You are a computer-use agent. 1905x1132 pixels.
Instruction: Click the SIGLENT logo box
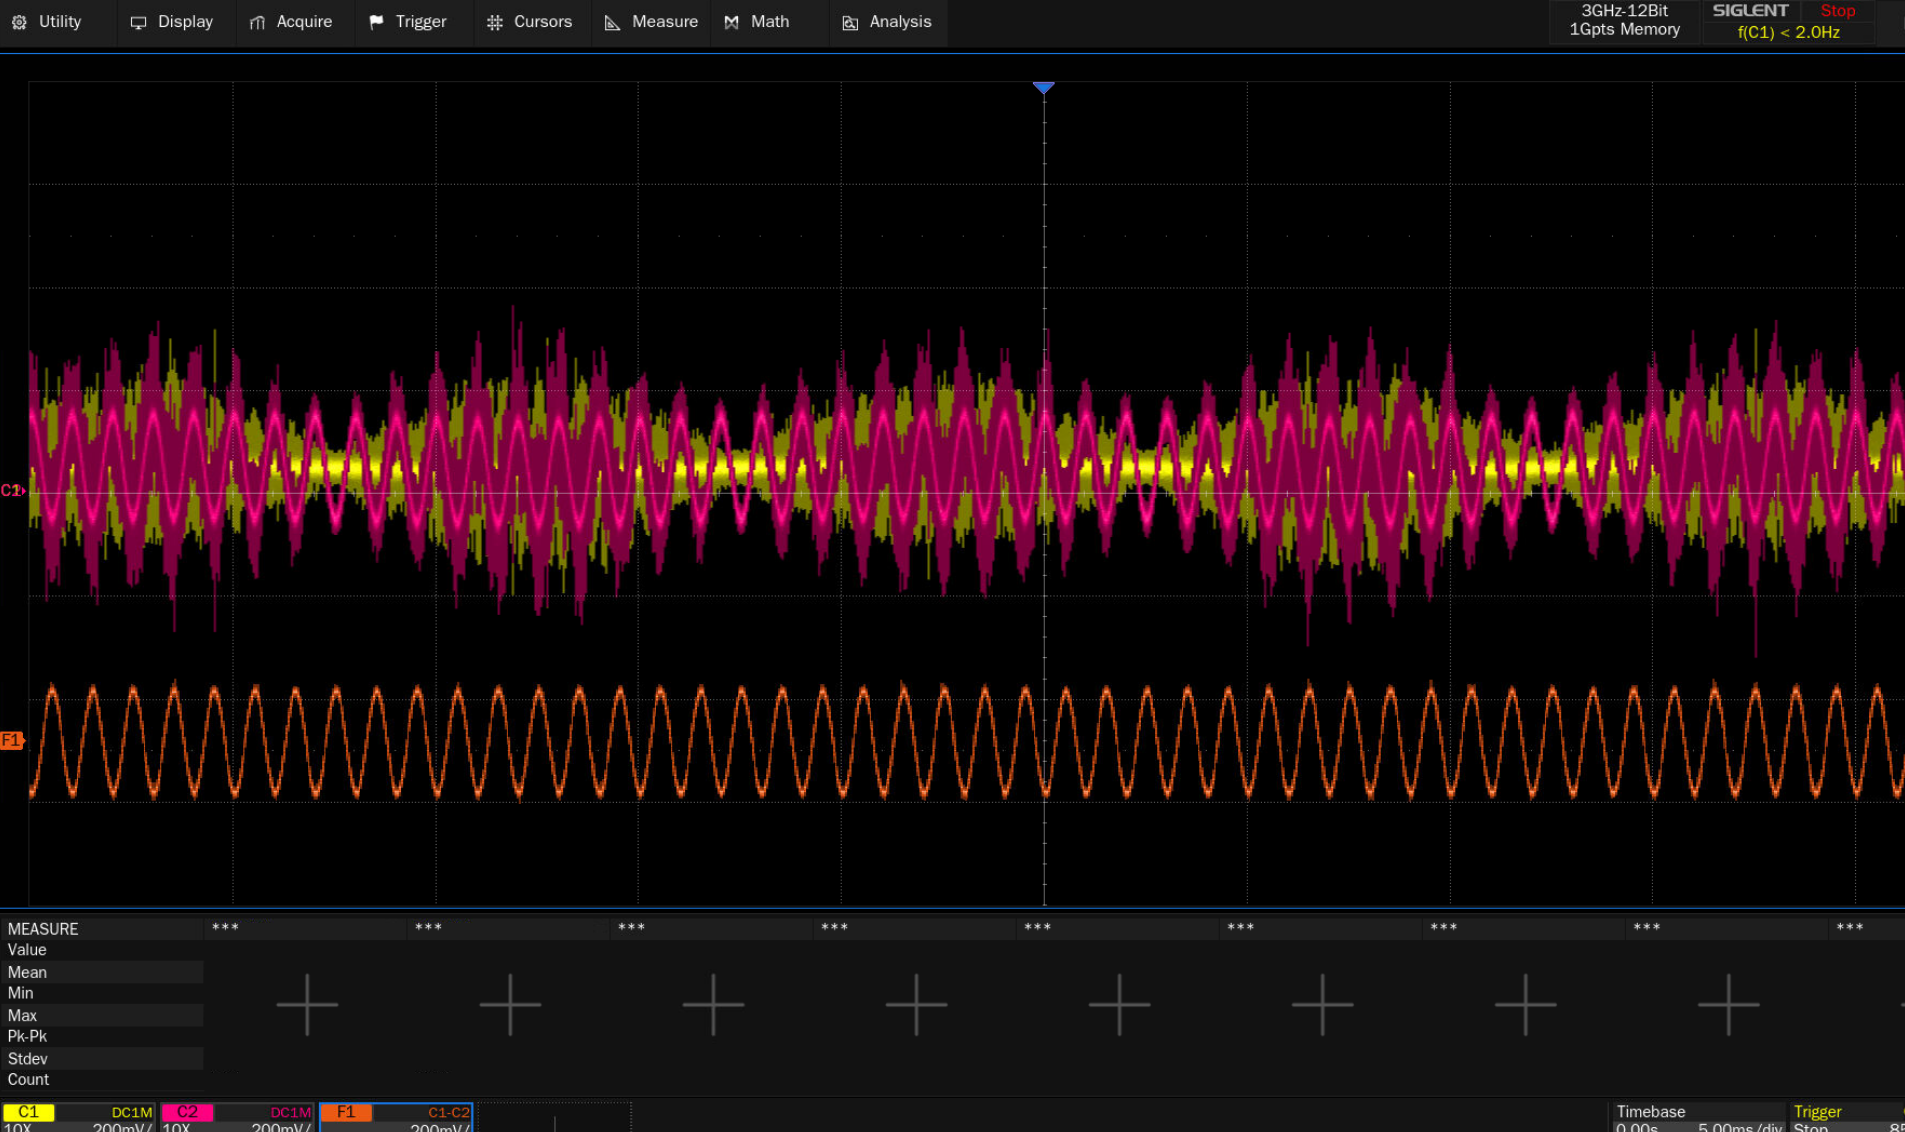click(1750, 11)
